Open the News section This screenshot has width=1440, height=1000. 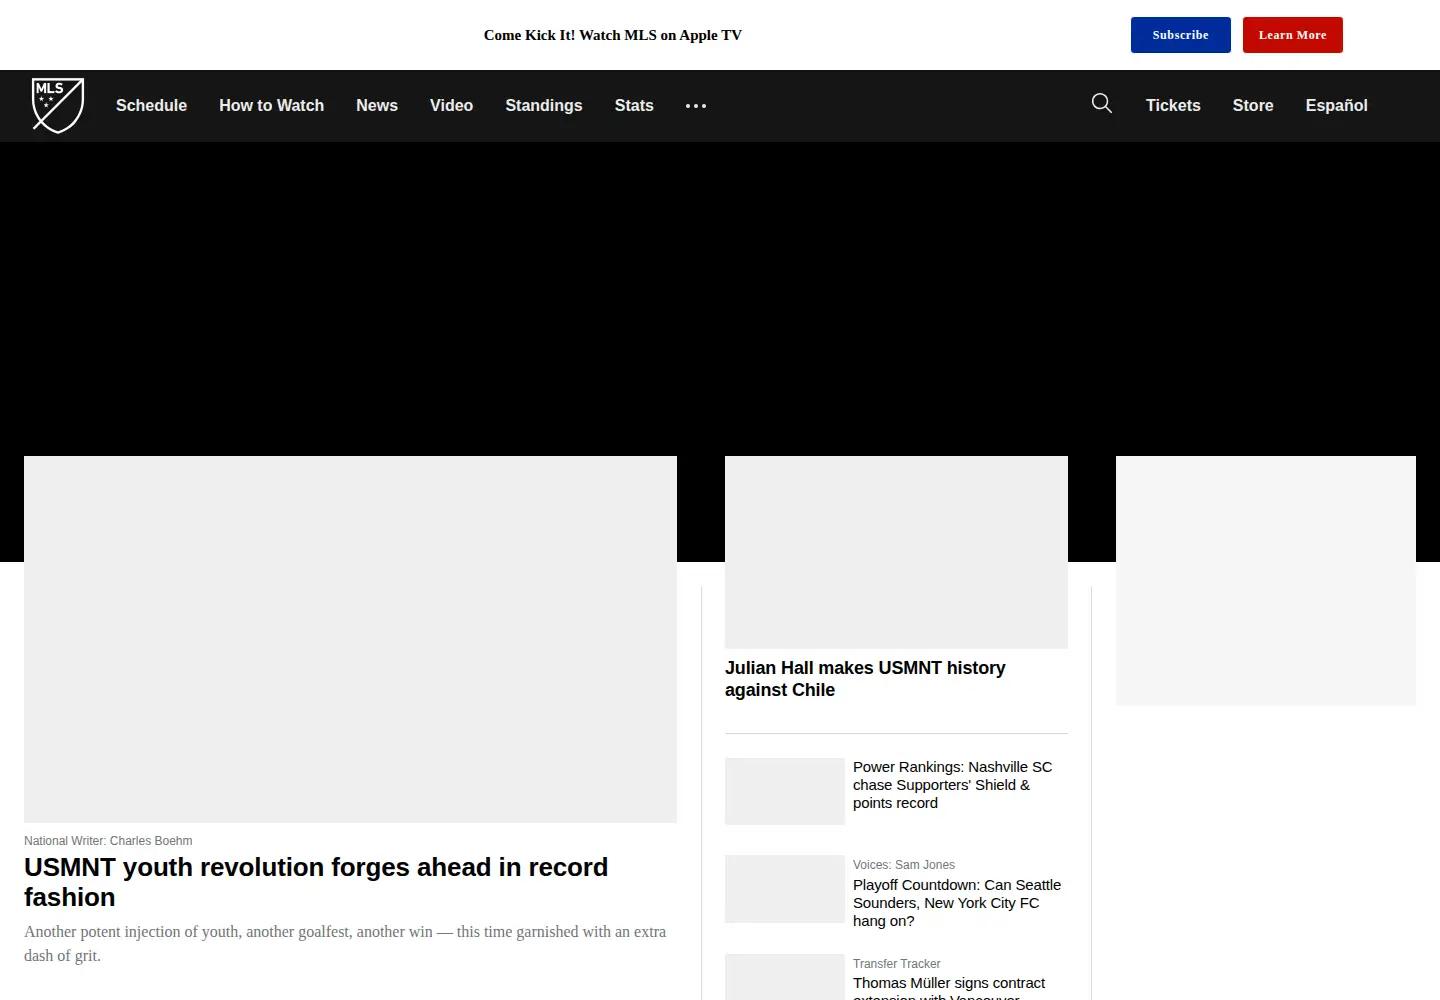(377, 105)
